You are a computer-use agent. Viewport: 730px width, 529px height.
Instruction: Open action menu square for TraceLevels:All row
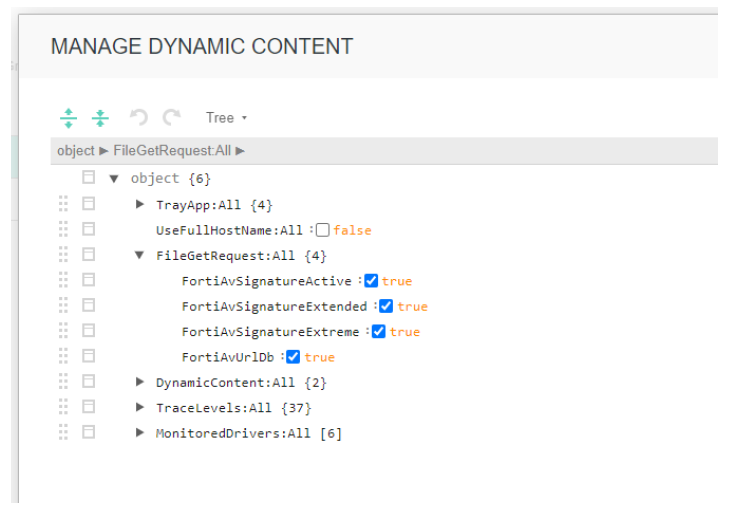[88, 407]
